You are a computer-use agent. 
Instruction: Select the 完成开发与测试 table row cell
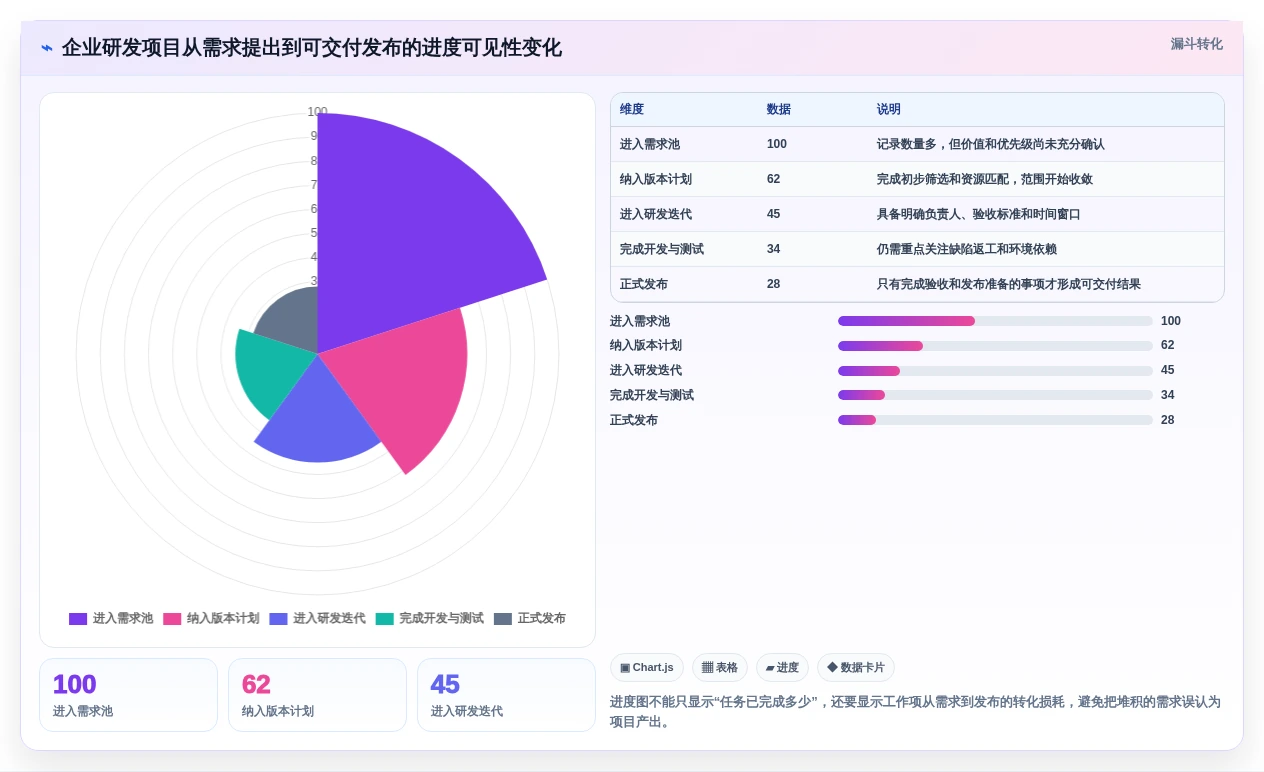point(662,249)
